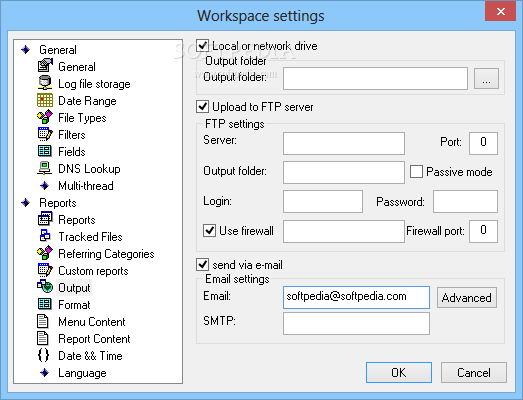Select Menu Content tree item
523x400 pixels.
[x=91, y=322]
